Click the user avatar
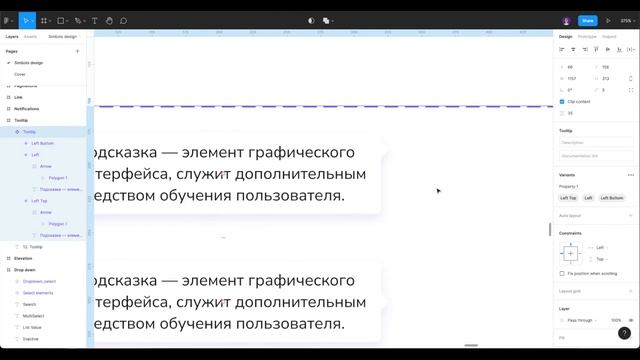Screen dimensions: 640x360 pyautogui.click(x=566, y=21)
